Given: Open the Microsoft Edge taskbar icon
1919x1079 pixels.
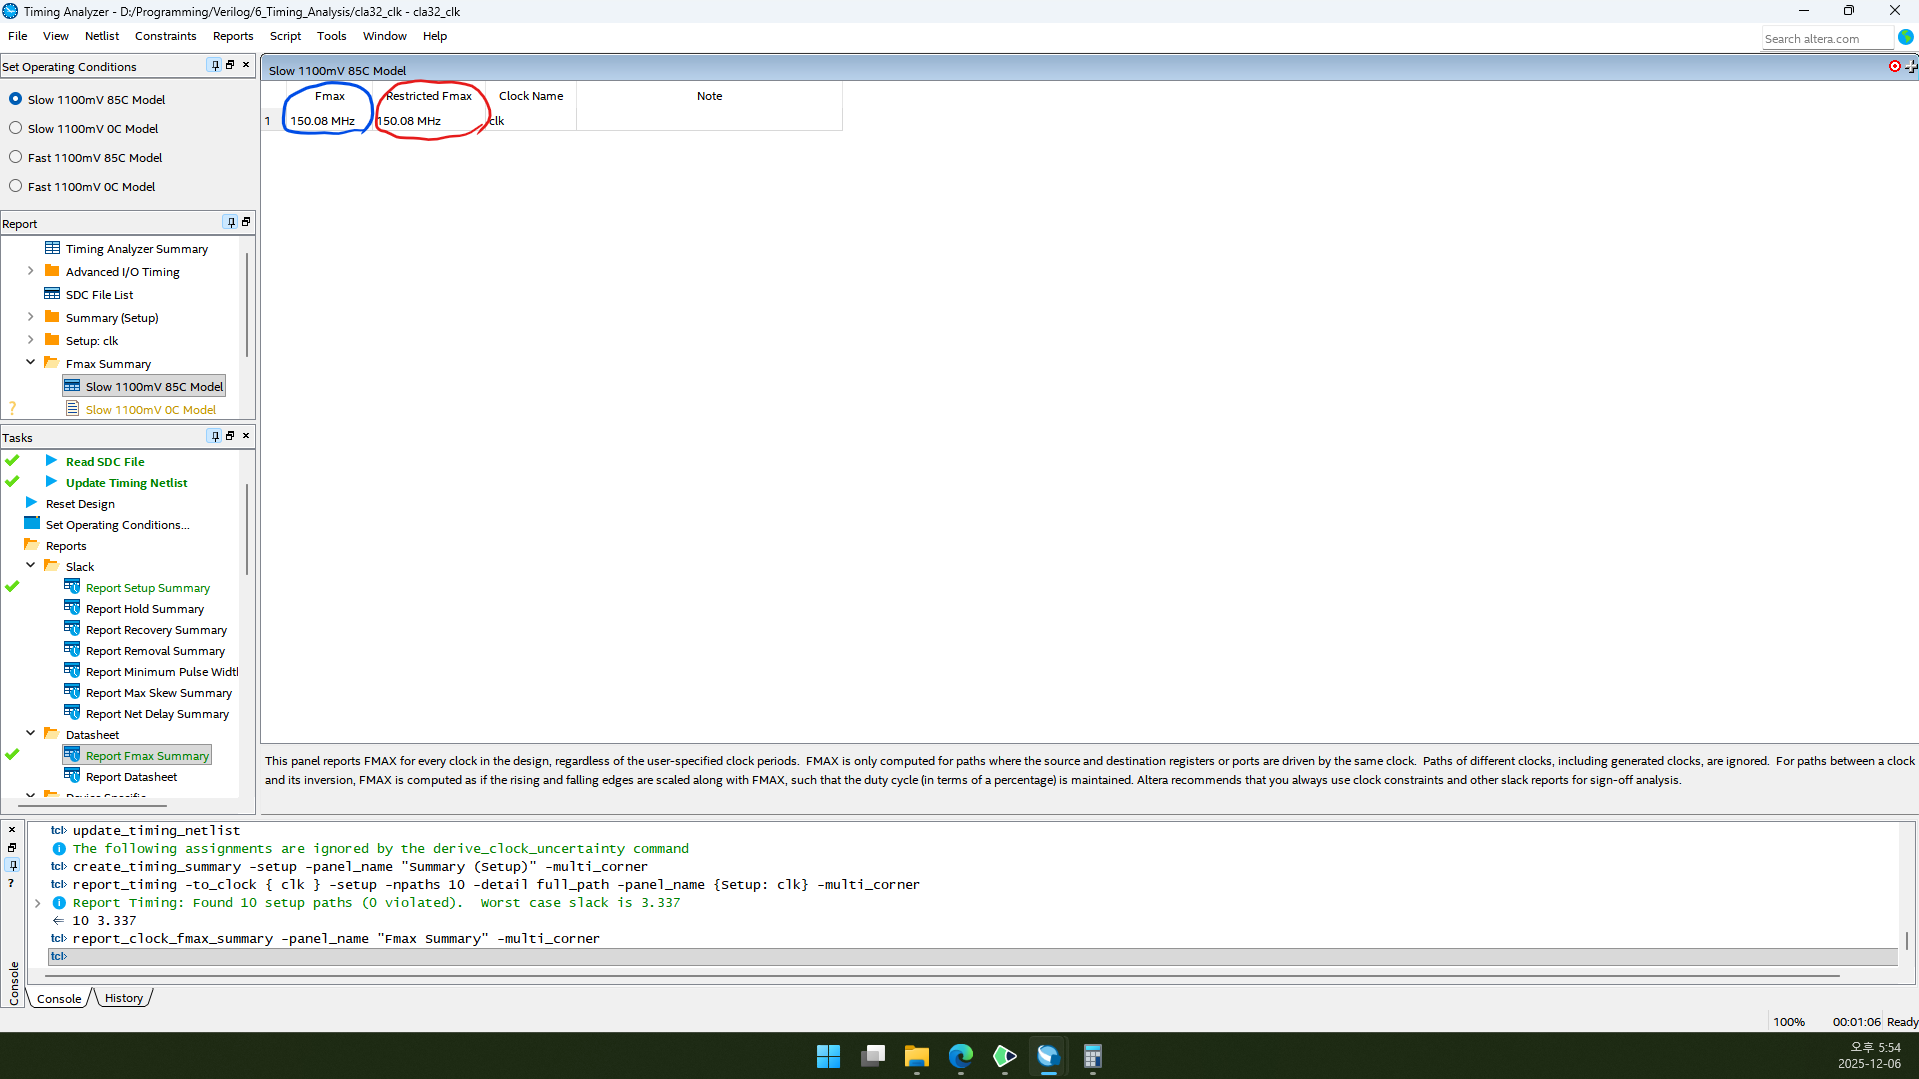Looking at the screenshot, I should click(x=960, y=1056).
